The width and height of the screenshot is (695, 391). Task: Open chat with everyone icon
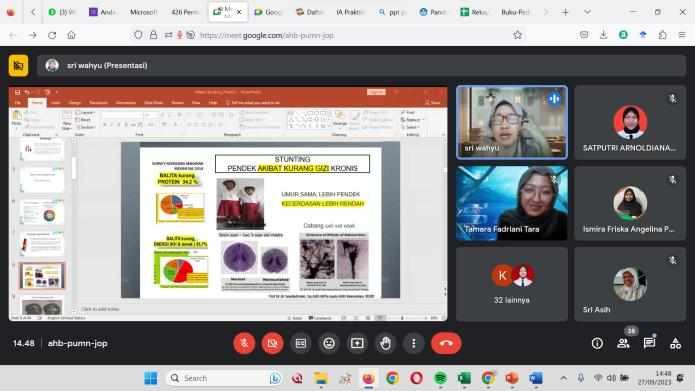pyautogui.click(x=649, y=343)
